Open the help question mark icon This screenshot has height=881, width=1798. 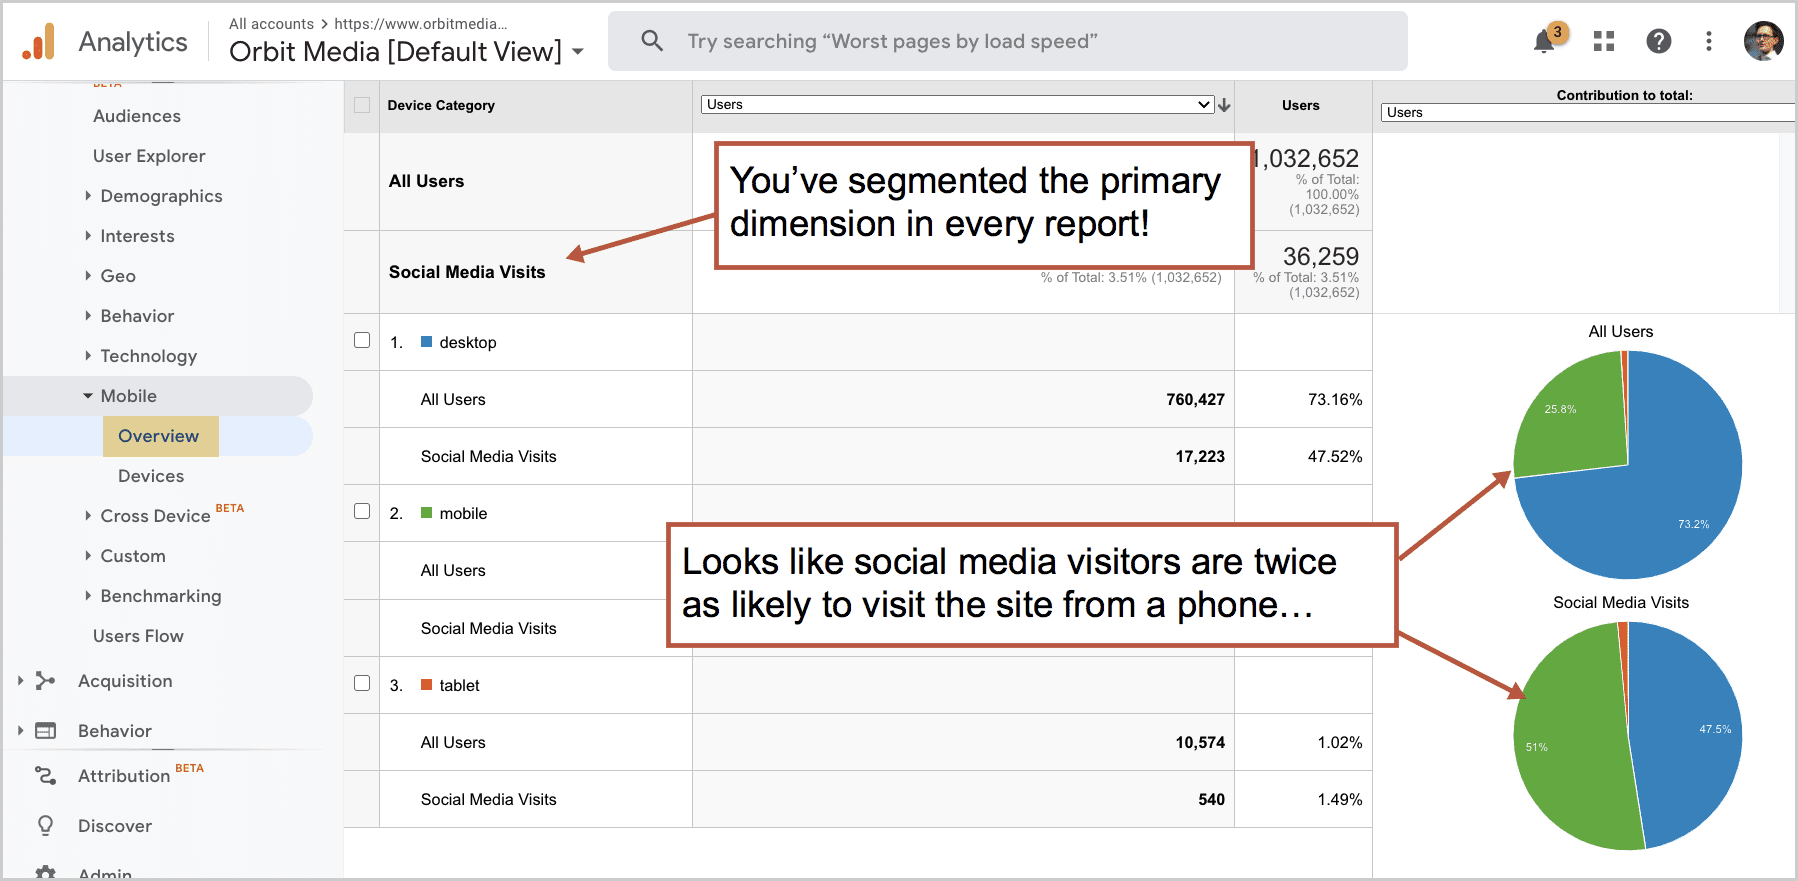click(1659, 41)
